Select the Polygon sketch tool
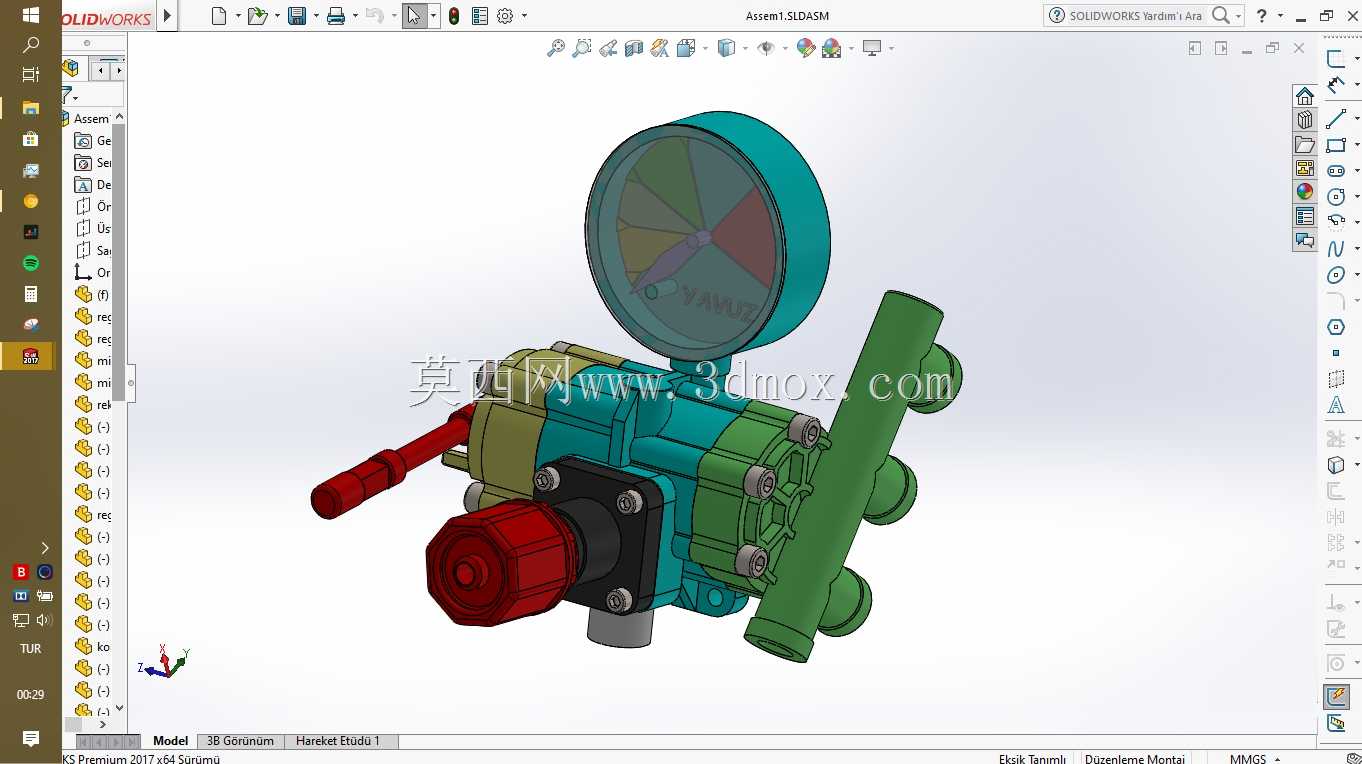Screen dimensions: 1362x764 pos(1336,327)
